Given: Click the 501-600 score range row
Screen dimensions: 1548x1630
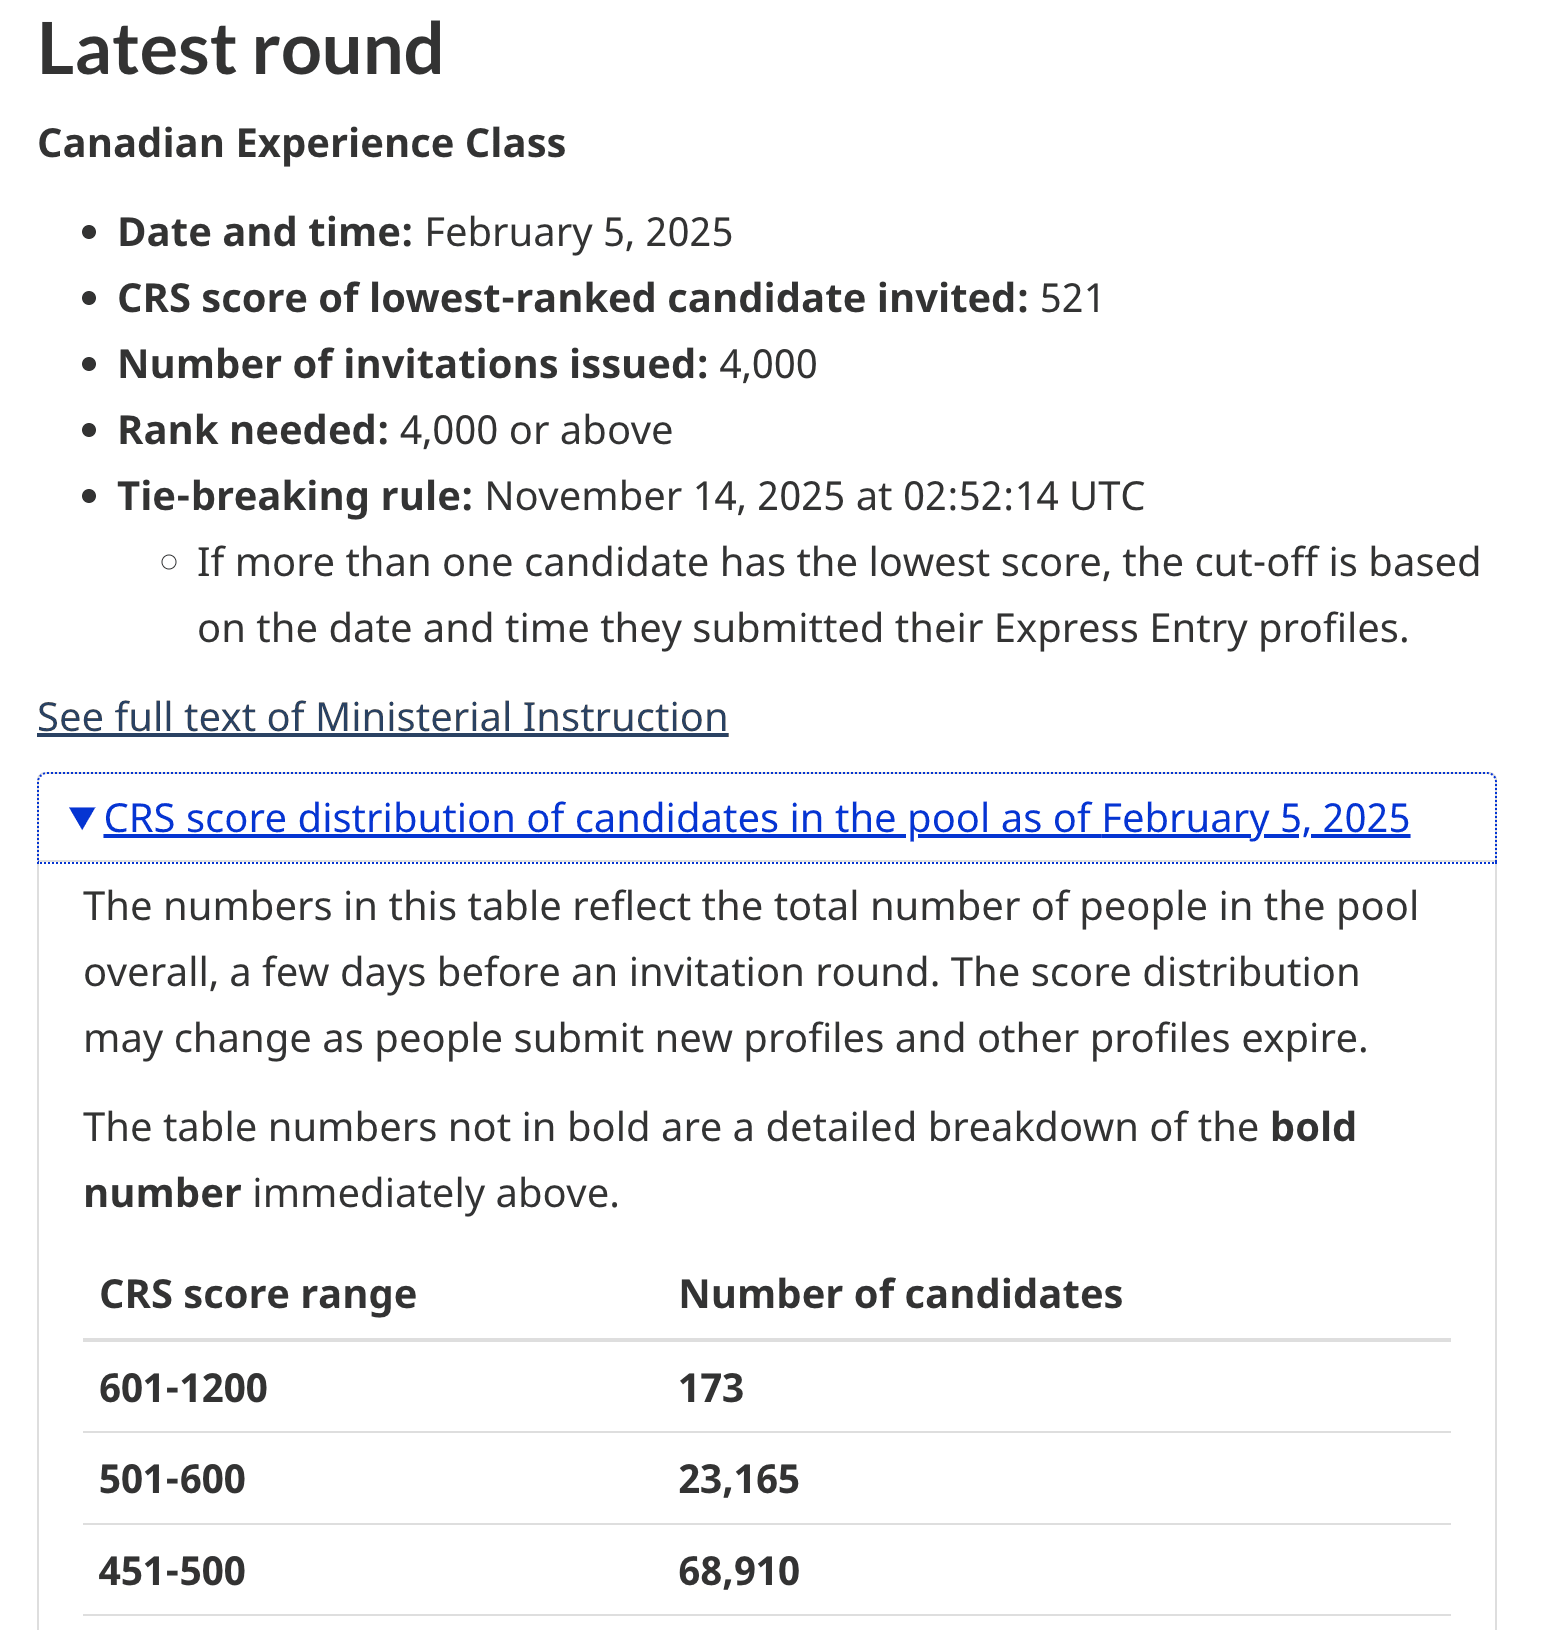Looking at the screenshot, I should point(767,1479).
